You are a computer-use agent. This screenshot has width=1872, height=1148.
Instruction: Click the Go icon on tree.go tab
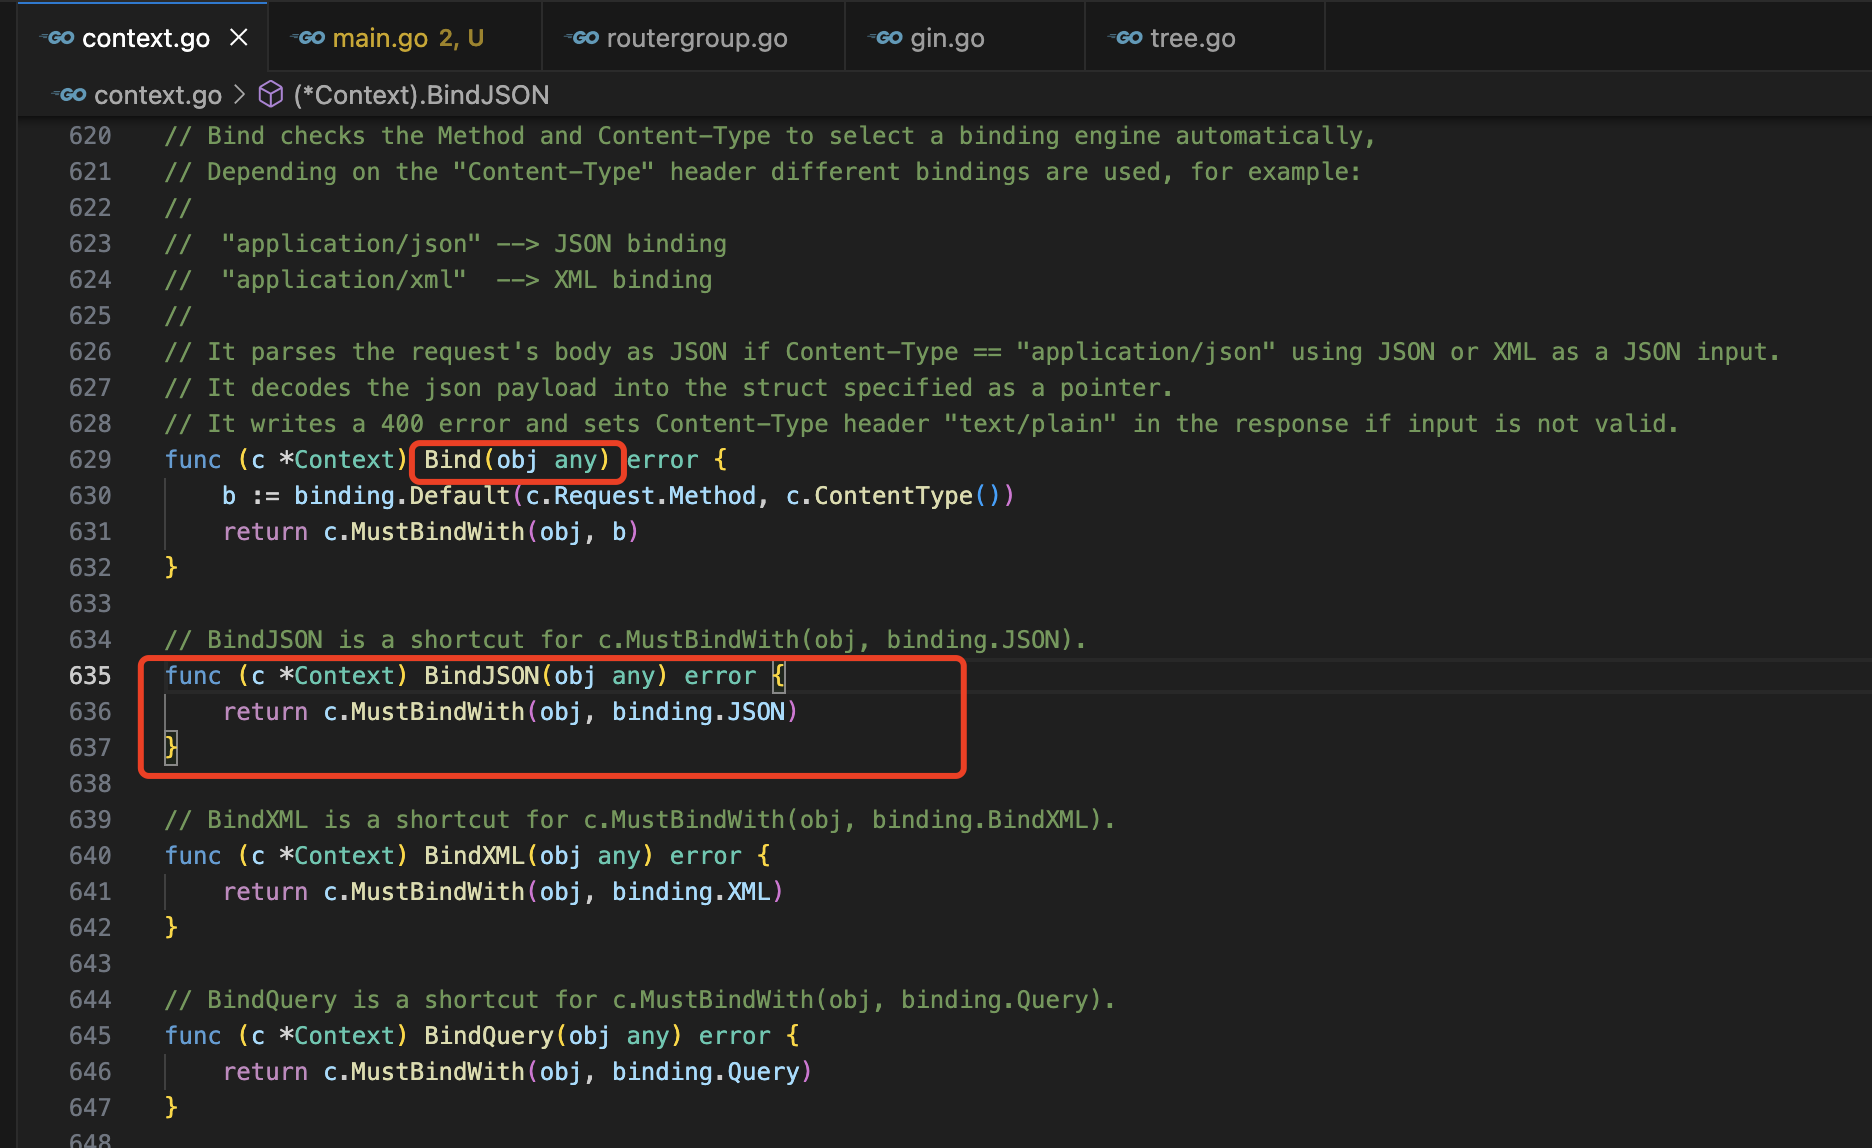point(1126,38)
